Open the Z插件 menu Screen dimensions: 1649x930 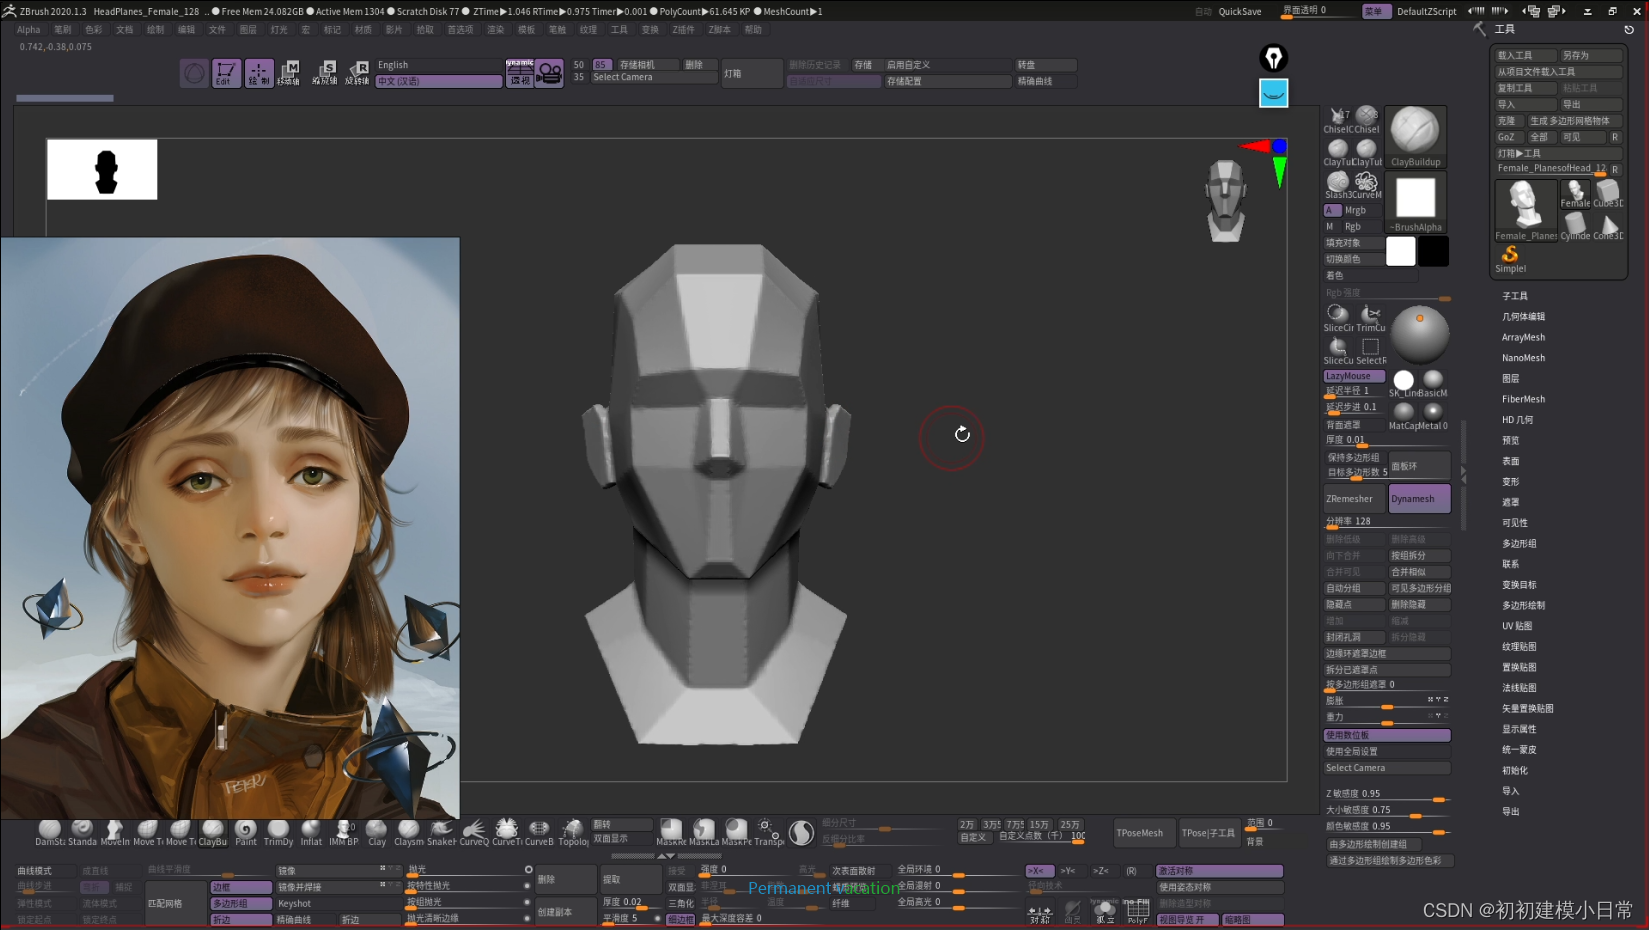tap(683, 30)
